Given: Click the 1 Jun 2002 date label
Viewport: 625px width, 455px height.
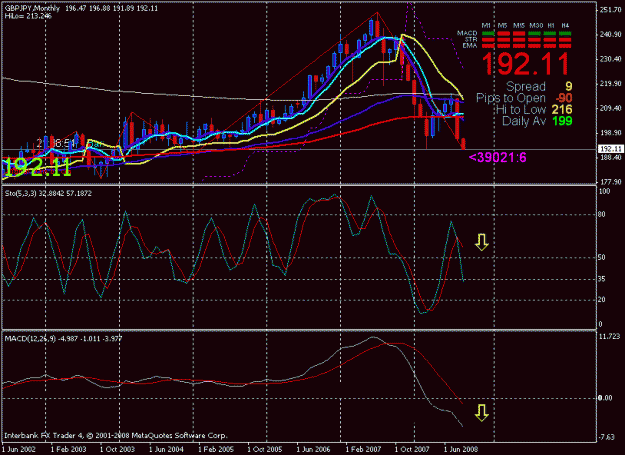Looking at the screenshot, I should pos(19,449).
